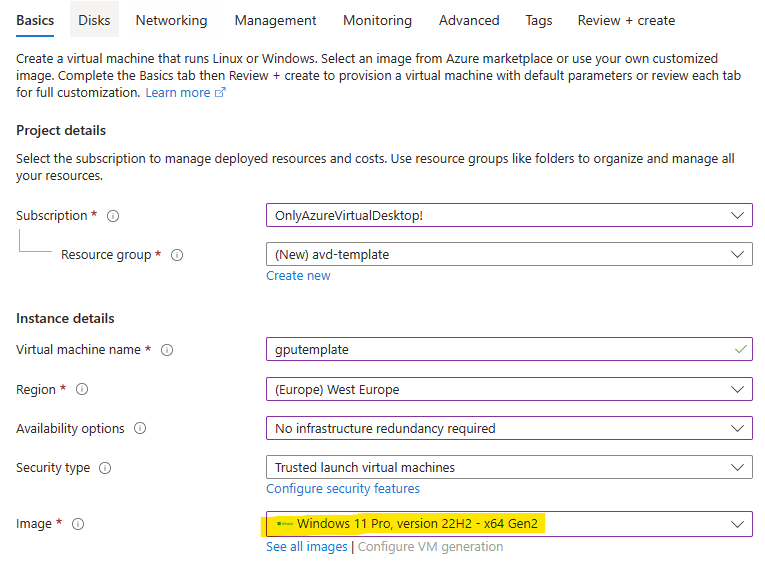The height and width of the screenshot is (568, 765).
Task: Click Configure security features link
Action: [342, 488]
